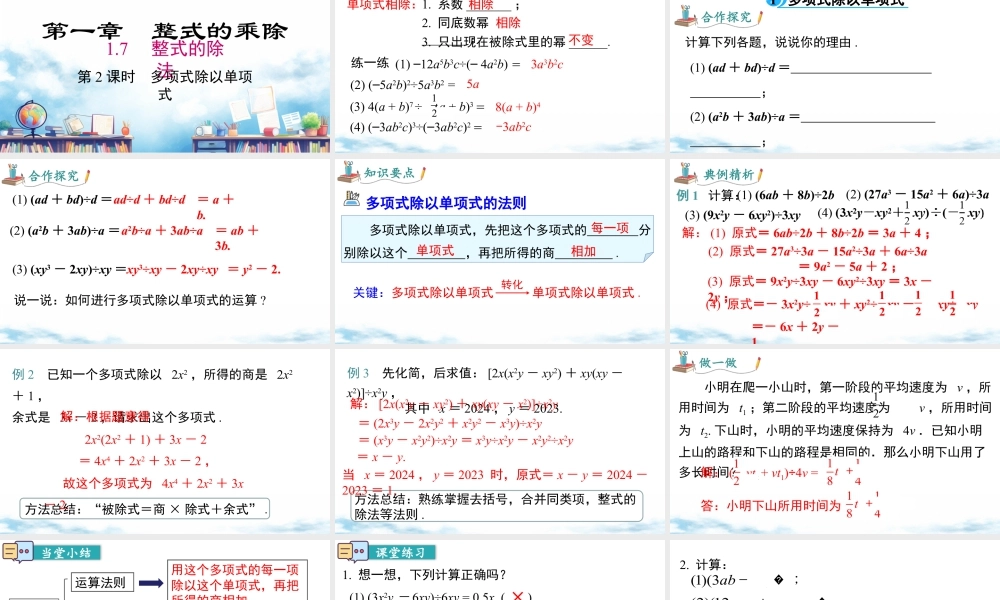This screenshot has height=600, width=1000.
Task: Click the pencil icon beside 多项式除以单项式的法则
Action: [x=352, y=200]
